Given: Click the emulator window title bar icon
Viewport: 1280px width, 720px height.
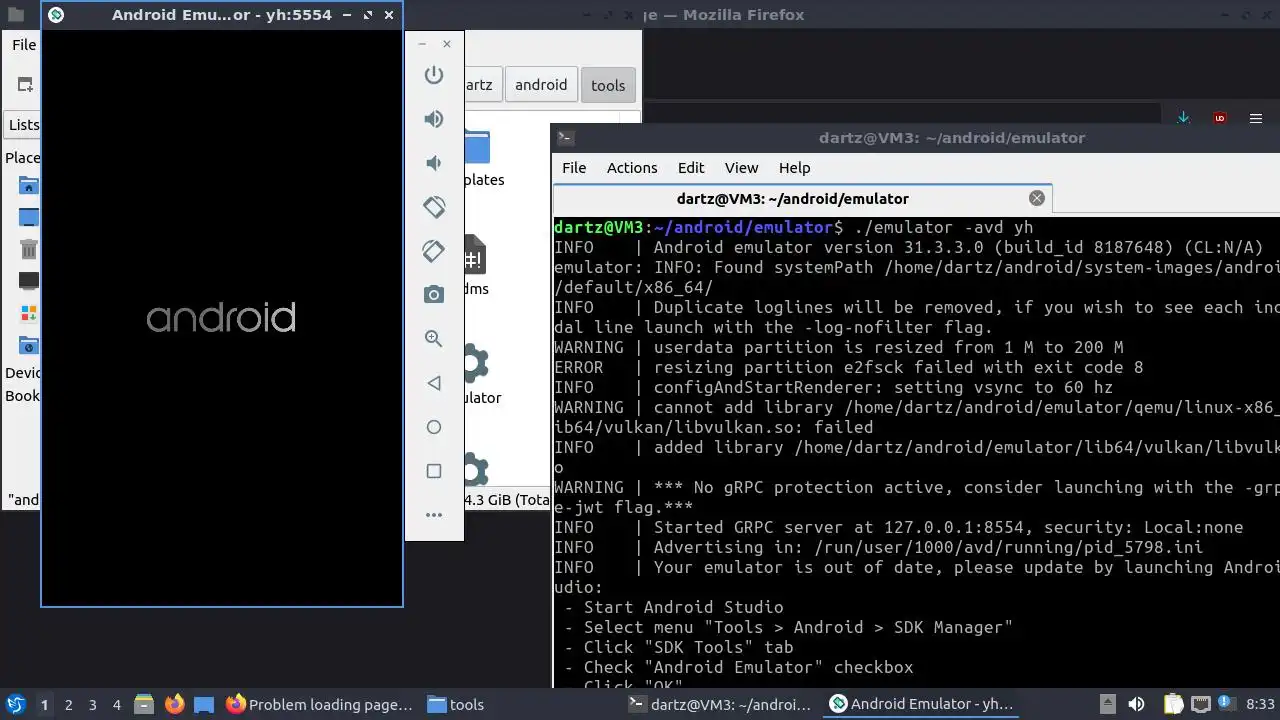Looking at the screenshot, I should point(56,14).
